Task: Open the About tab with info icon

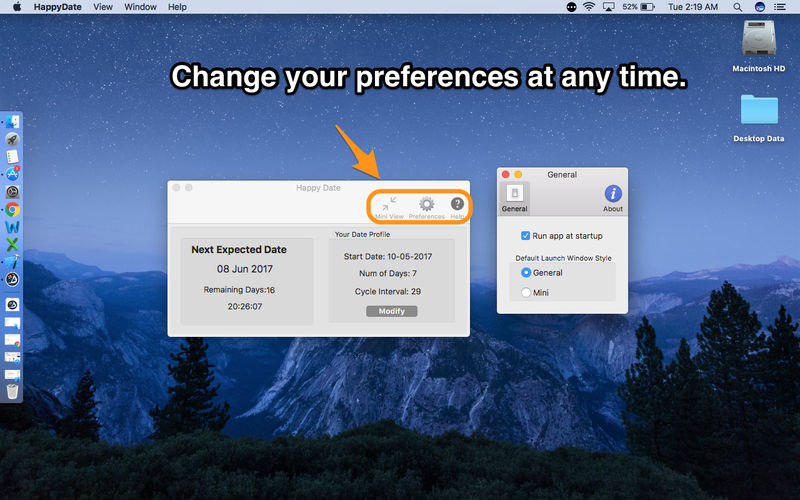Action: click(613, 198)
